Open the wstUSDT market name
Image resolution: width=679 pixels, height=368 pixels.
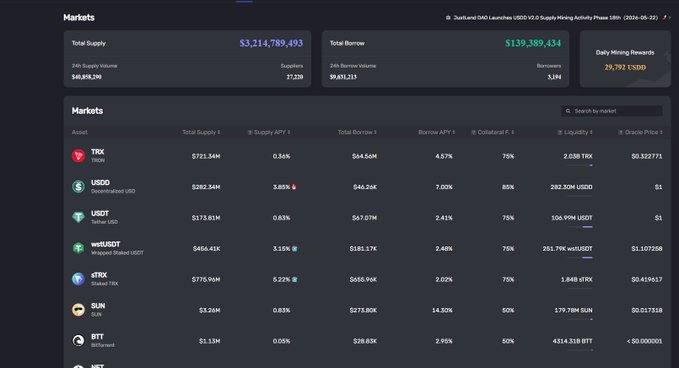pos(105,244)
